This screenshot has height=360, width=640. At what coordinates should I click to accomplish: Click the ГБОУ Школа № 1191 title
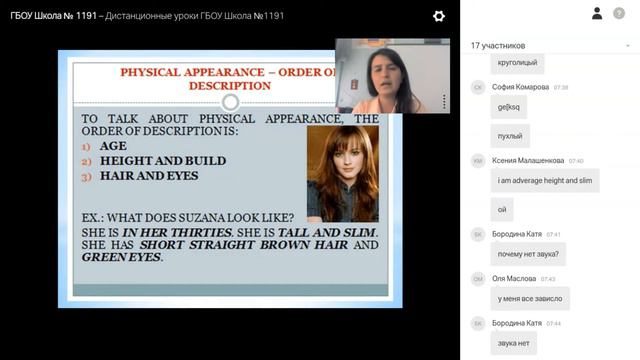(53, 16)
